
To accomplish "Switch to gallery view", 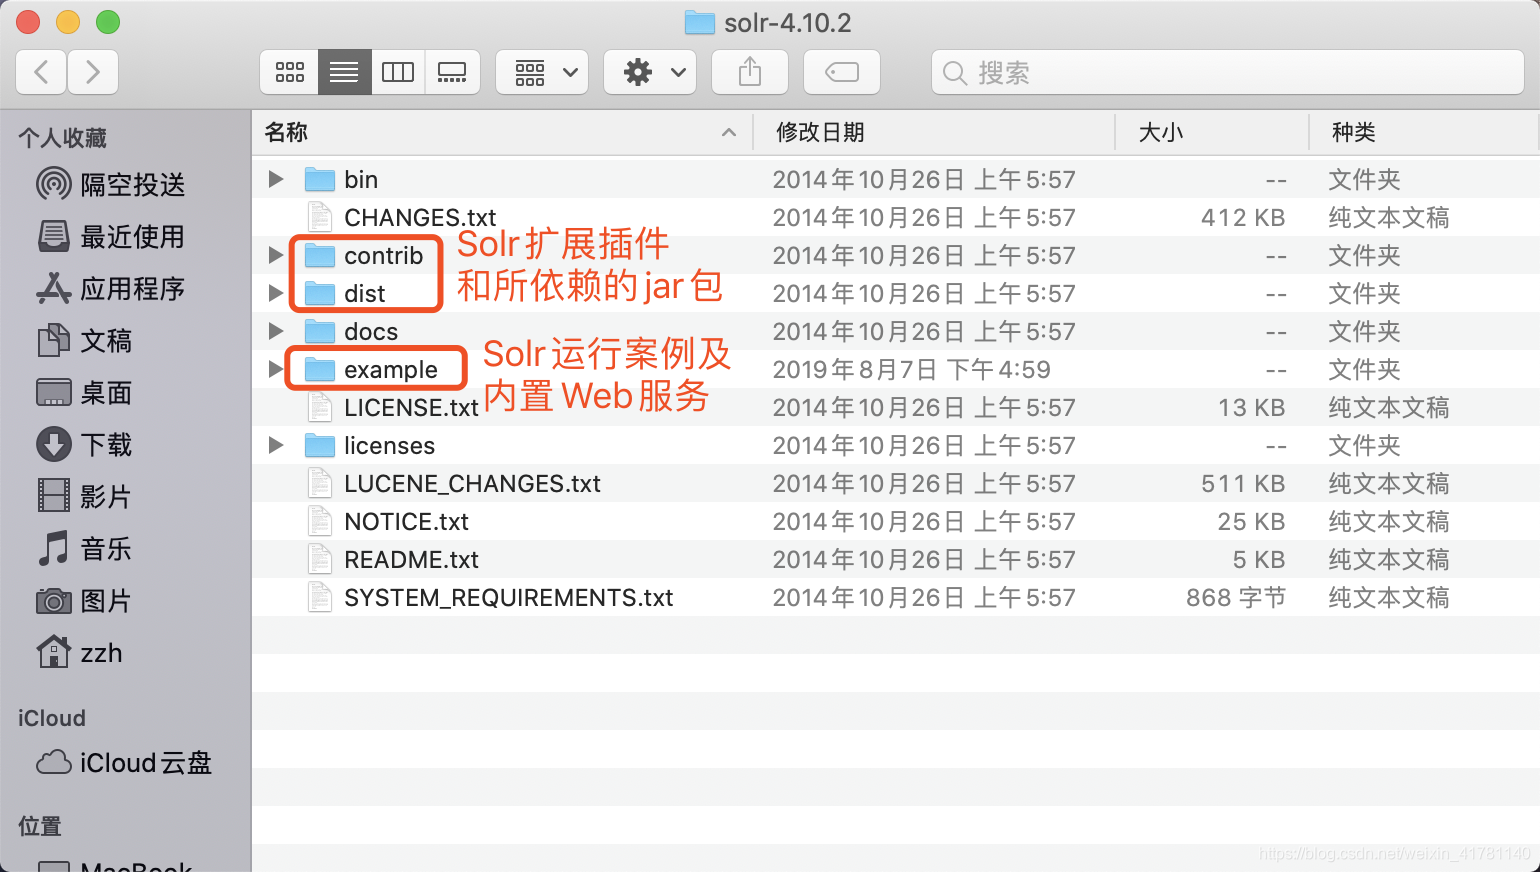I will coord(452,72).
